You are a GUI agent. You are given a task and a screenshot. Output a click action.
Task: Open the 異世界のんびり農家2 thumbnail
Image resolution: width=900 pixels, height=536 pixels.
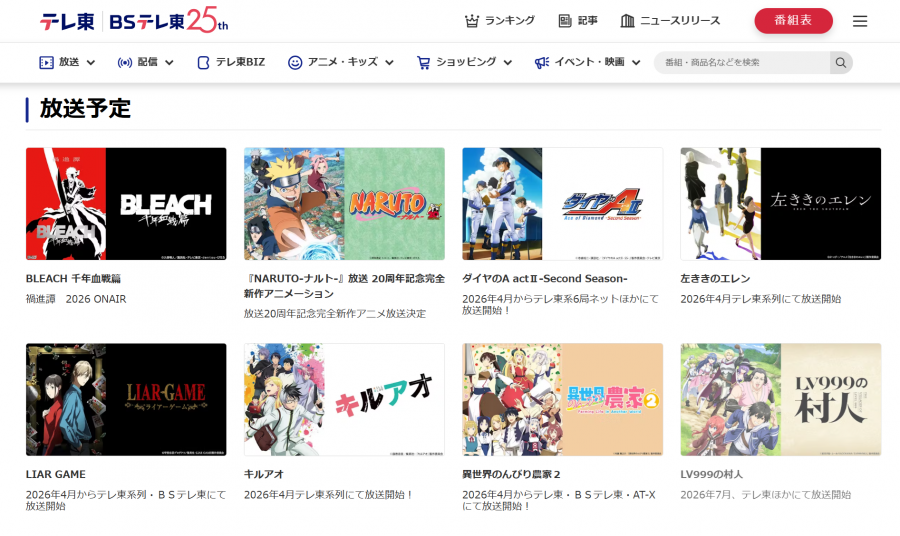562,399
